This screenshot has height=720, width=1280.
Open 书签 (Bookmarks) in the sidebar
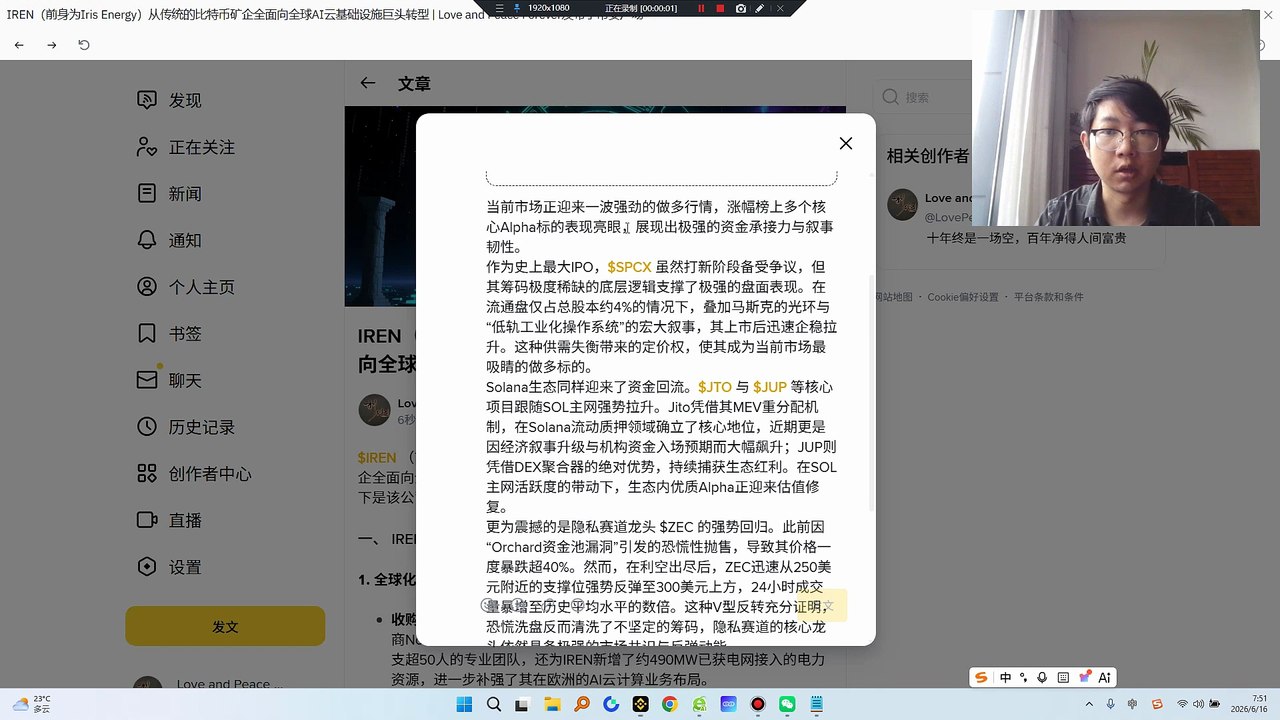[x=170, y=334]
